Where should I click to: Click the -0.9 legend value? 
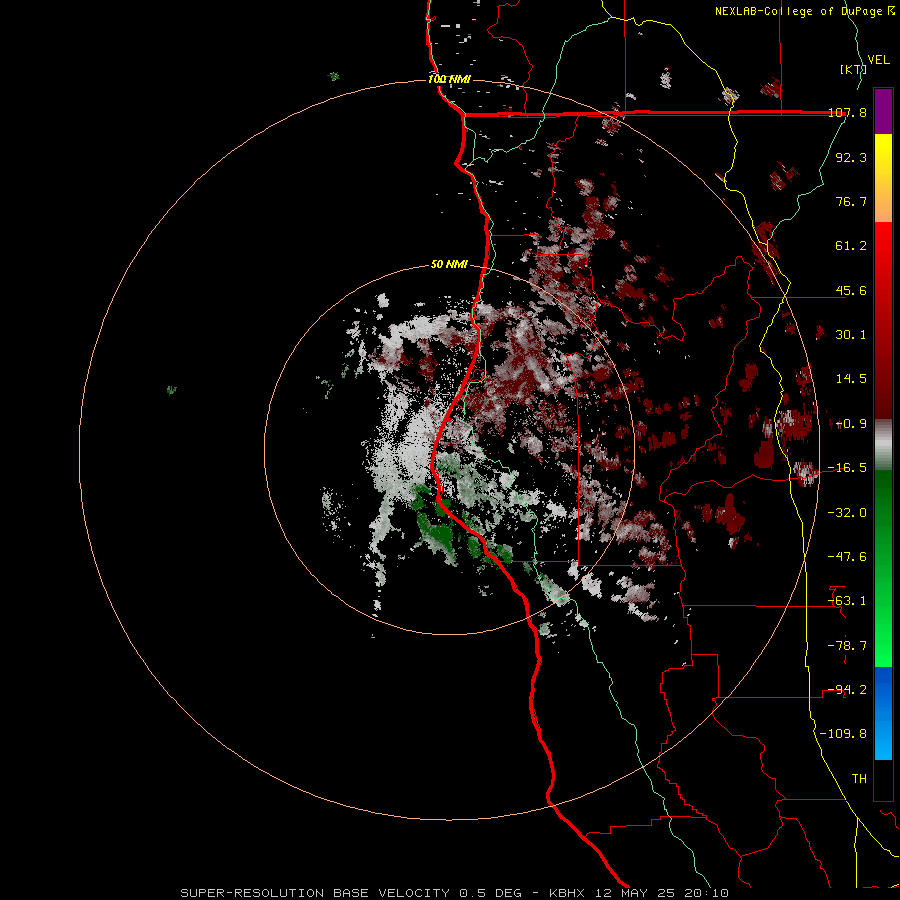(x=849, y=424)
